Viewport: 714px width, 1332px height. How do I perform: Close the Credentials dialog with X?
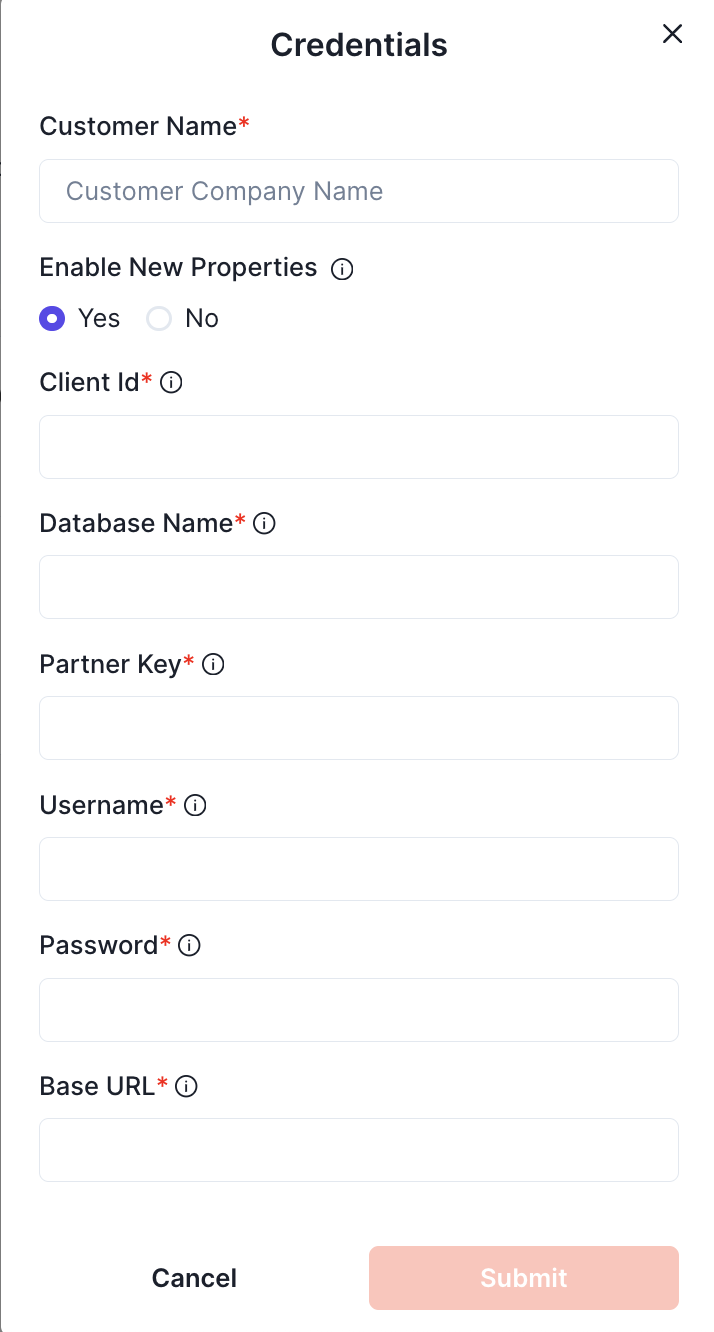[x=672, y=34]
